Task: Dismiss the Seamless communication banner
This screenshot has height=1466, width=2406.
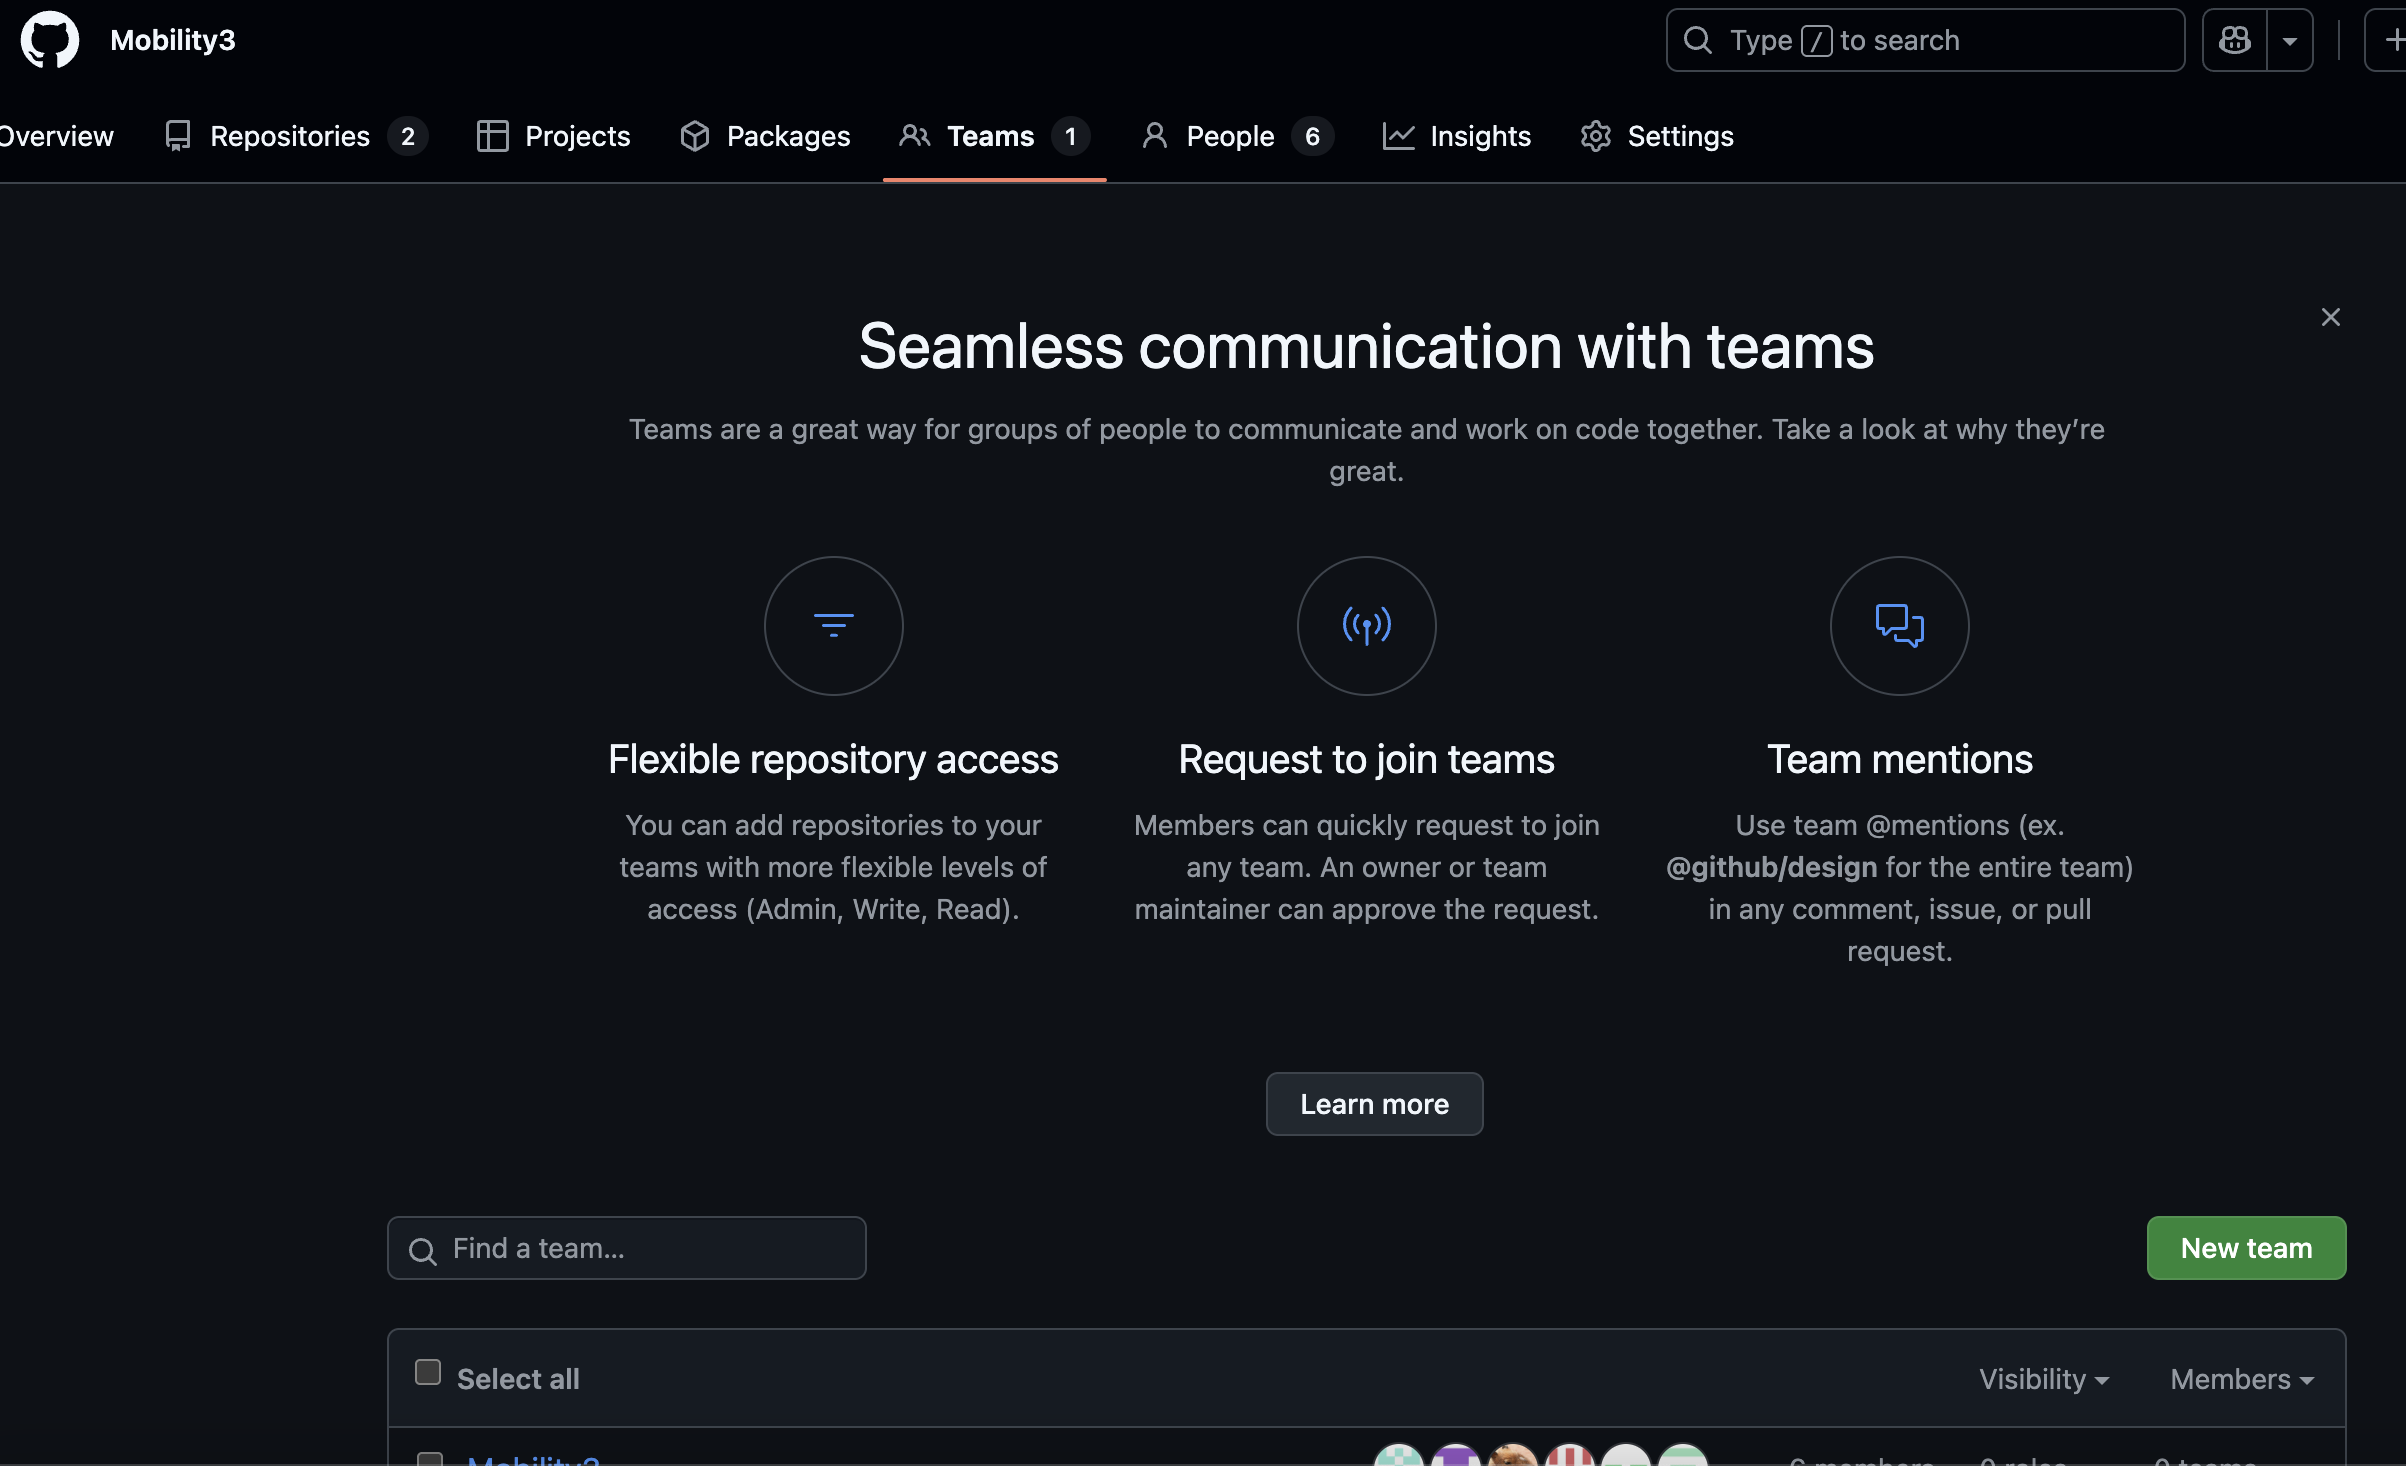Action: point(2330,317)
